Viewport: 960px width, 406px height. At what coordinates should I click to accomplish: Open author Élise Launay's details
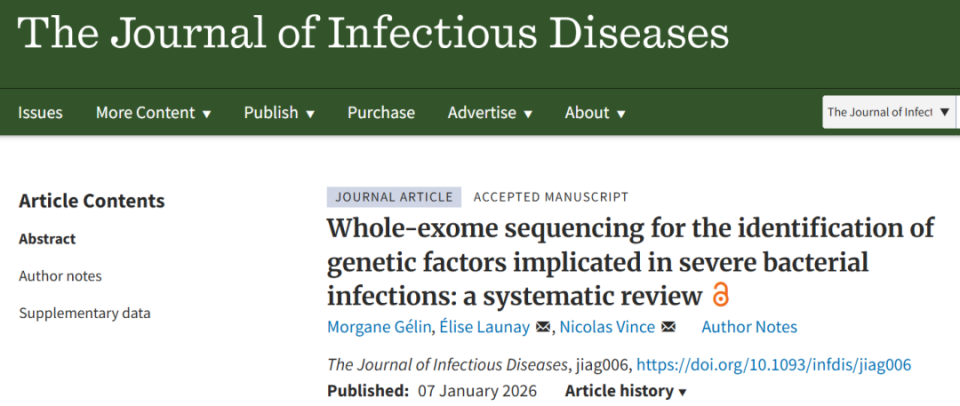coord(488,327)
